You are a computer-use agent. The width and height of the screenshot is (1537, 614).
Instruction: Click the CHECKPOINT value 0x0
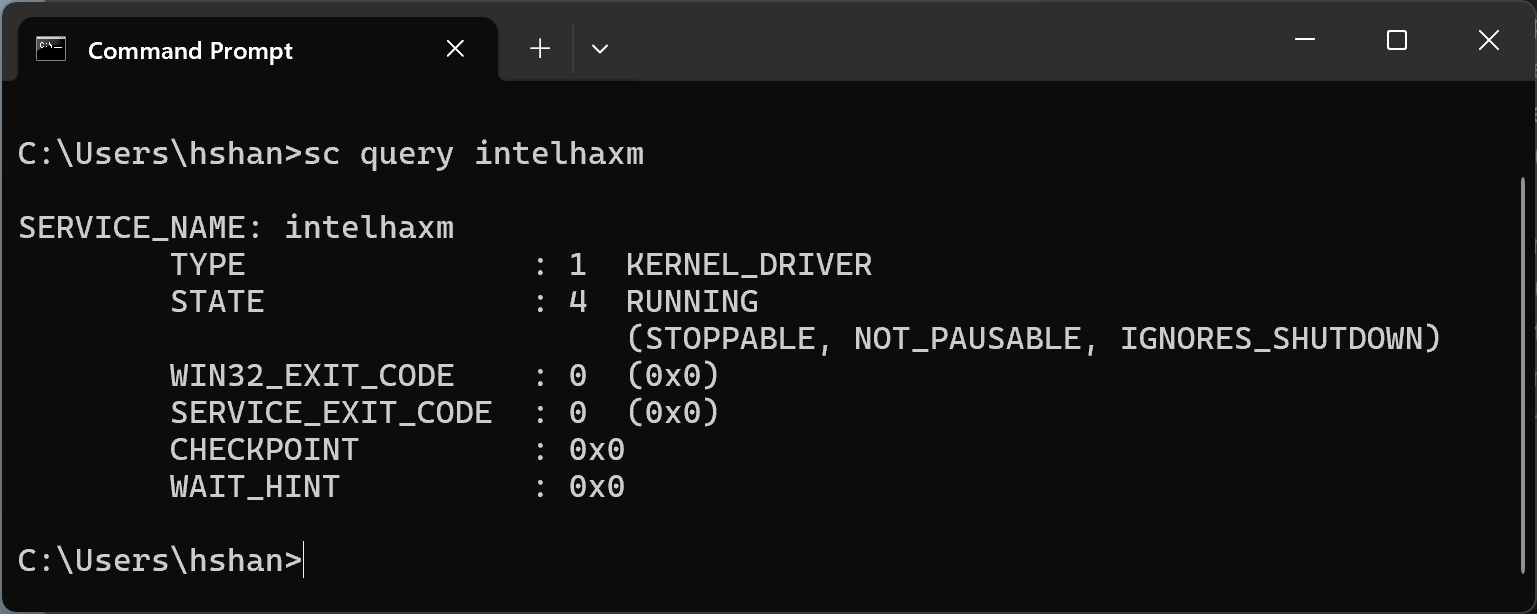(596, 450)
